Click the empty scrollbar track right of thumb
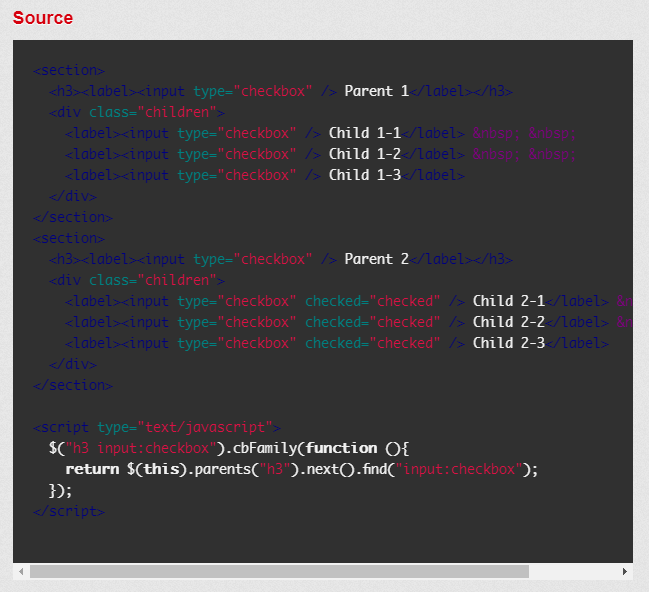The width and height of the screenshot is (649, 592). (574, 572)
